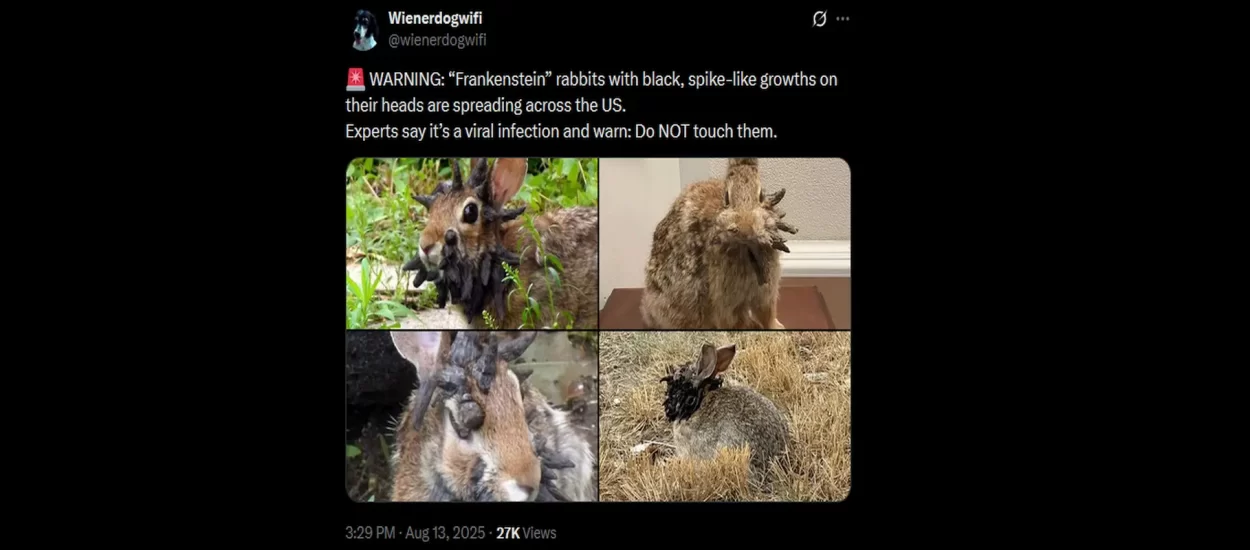
Task: Open top-right indoor rabbit photo
Action: [x=725, y=243]
